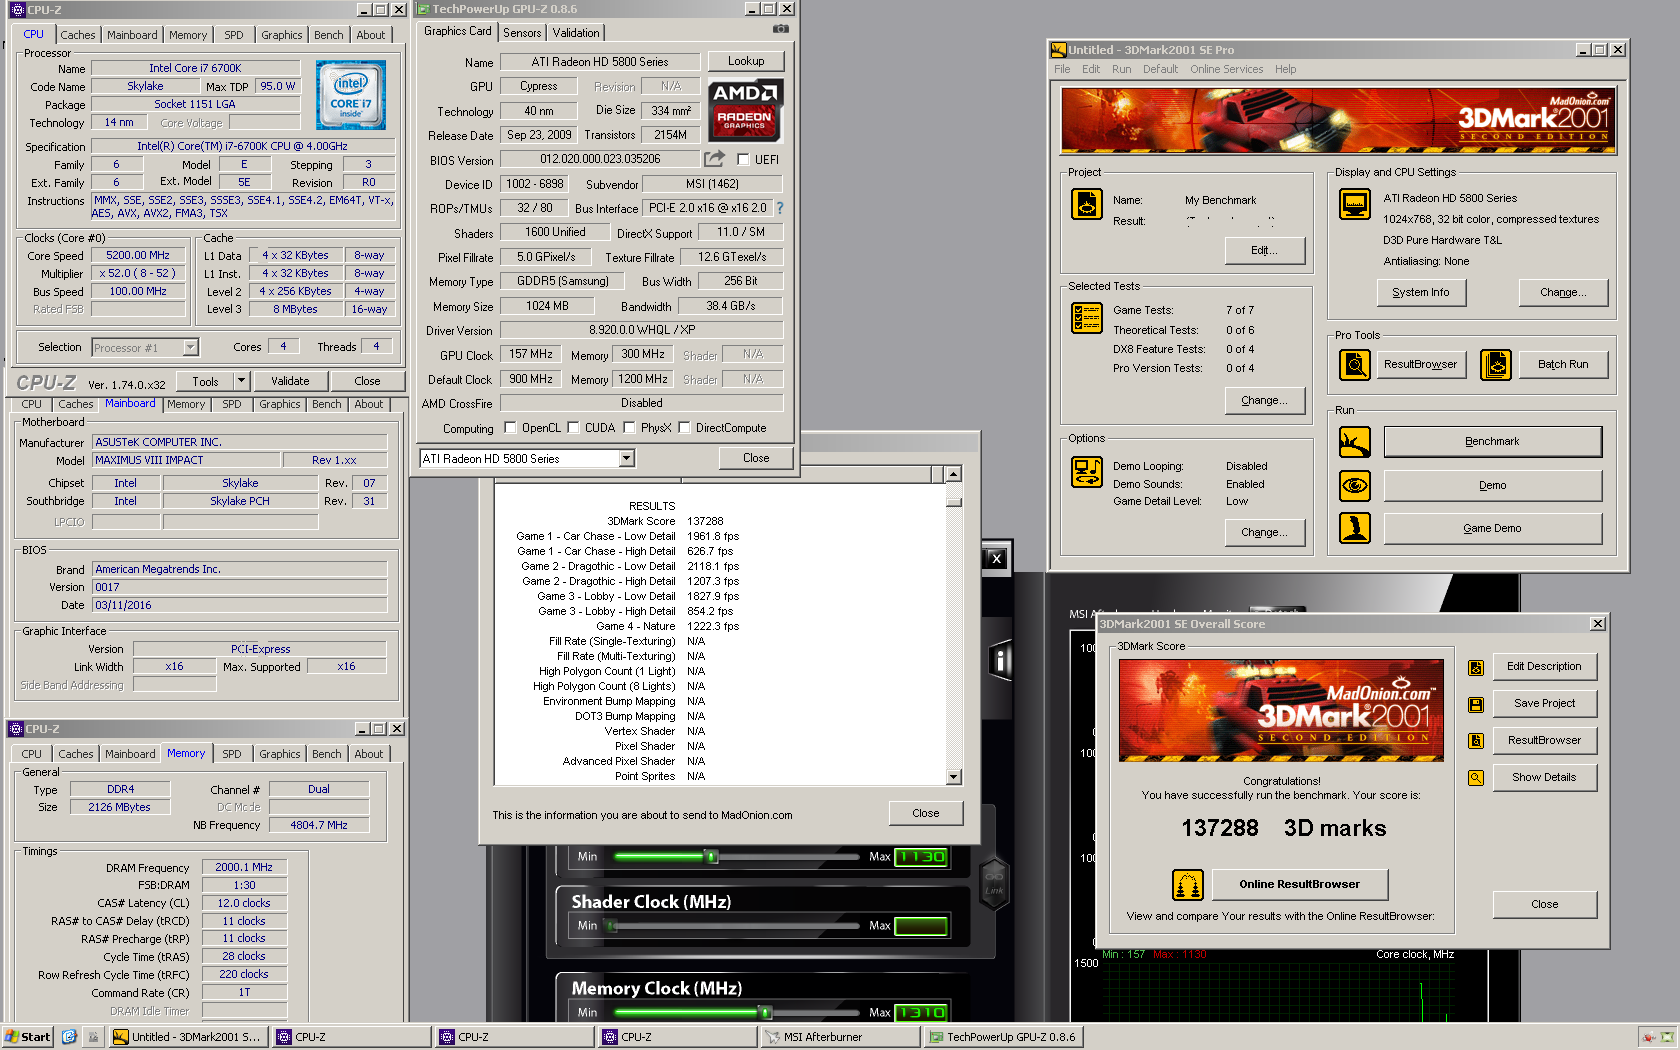Open the Edit menu in 3DMark2001
The width and height of the screenshot is (1680, 1050).
coord(1090,69)
